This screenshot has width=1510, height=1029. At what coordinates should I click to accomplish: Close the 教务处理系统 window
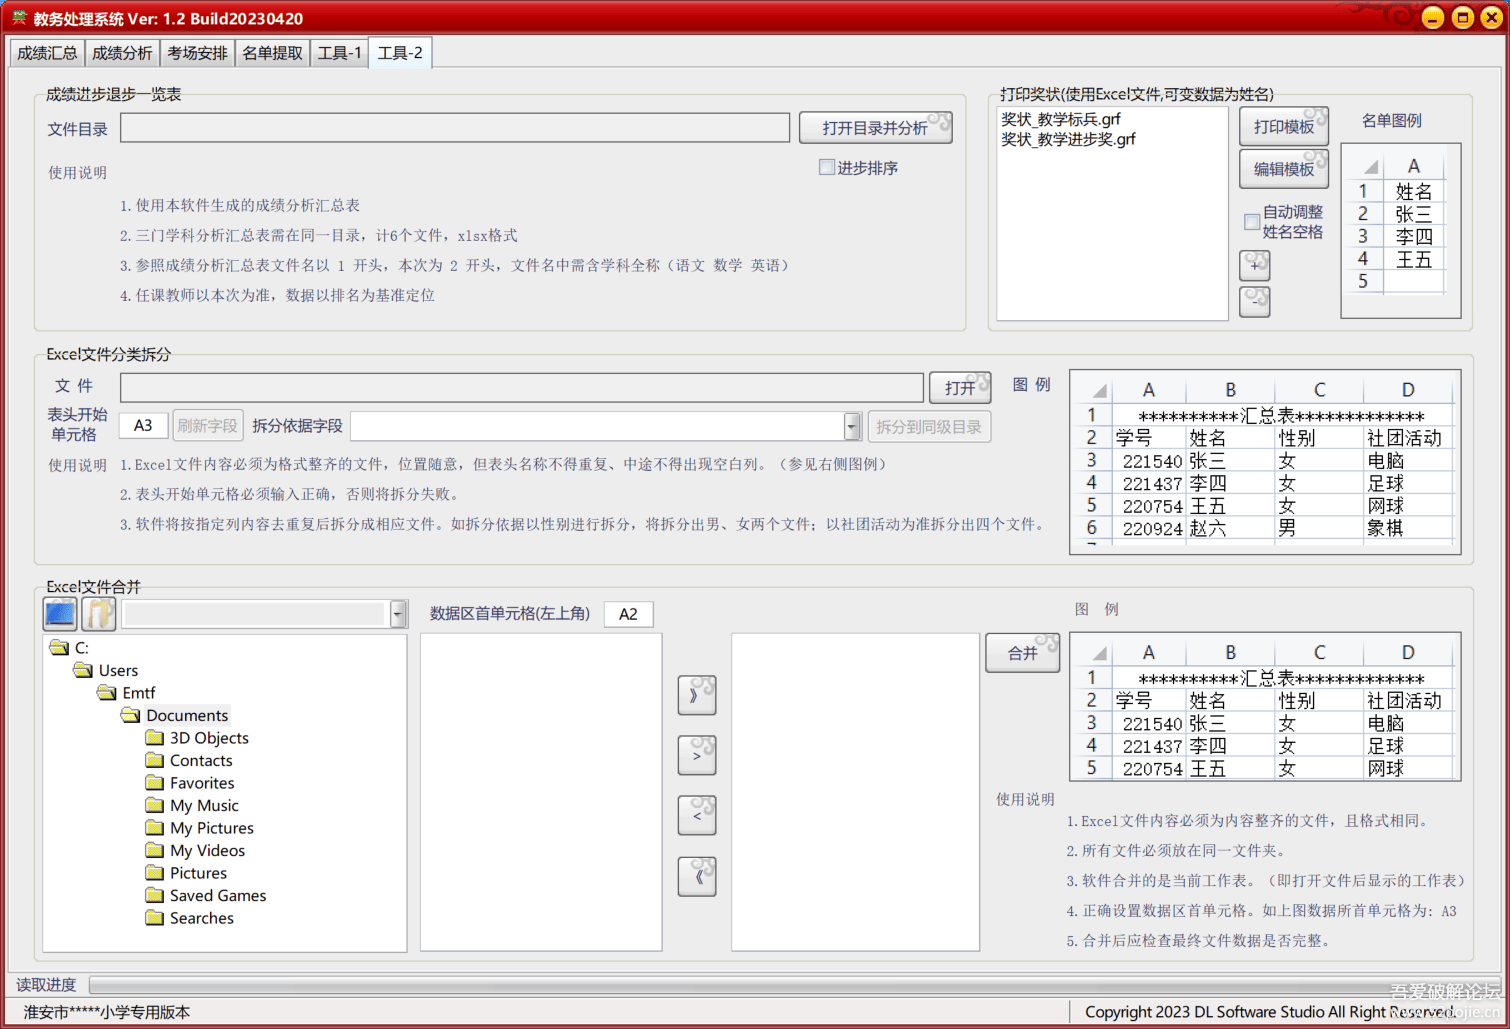coord(1491,18)
